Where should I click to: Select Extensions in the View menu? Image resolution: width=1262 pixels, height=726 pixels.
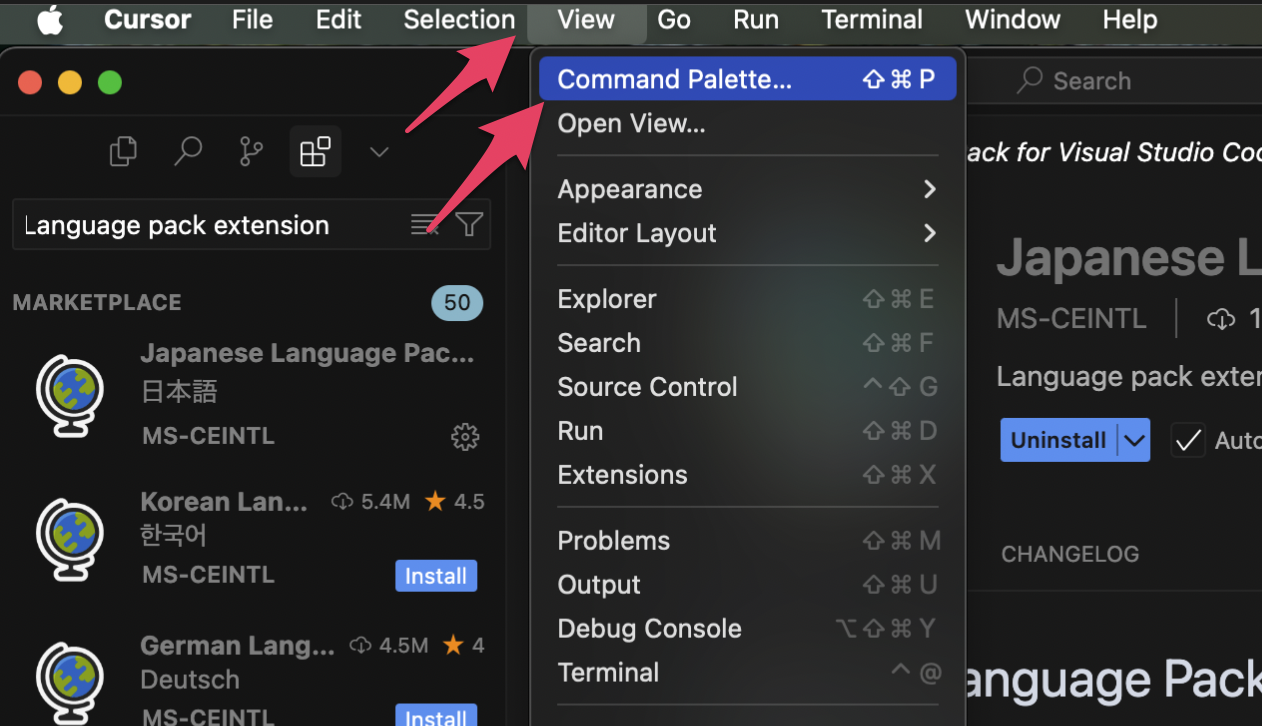pos(748,475)
